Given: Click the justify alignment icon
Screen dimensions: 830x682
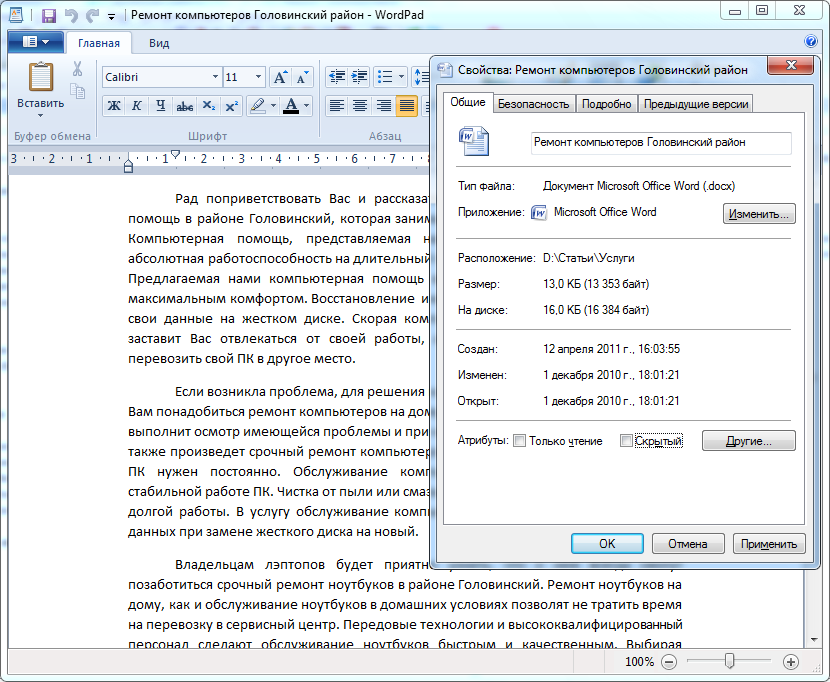Looking at the screenshot, I should point(406,106).
